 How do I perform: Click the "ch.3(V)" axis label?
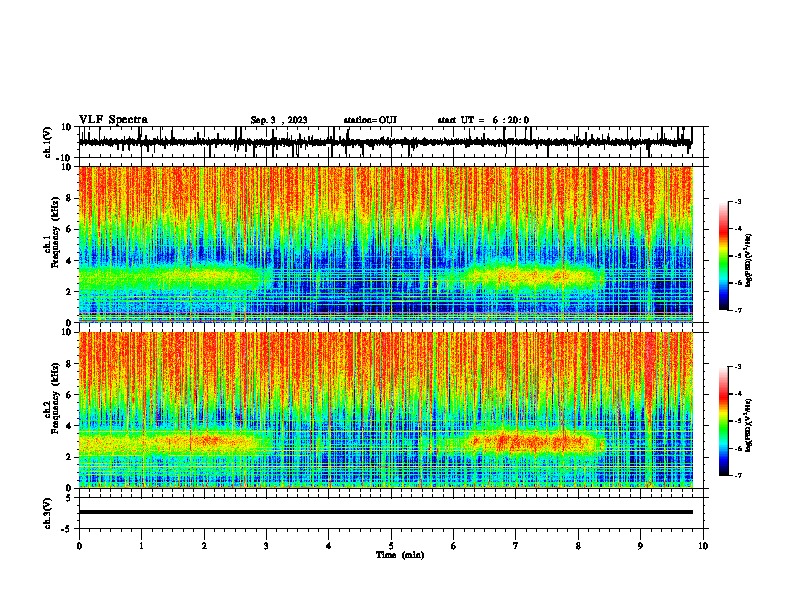click(48, 513)
